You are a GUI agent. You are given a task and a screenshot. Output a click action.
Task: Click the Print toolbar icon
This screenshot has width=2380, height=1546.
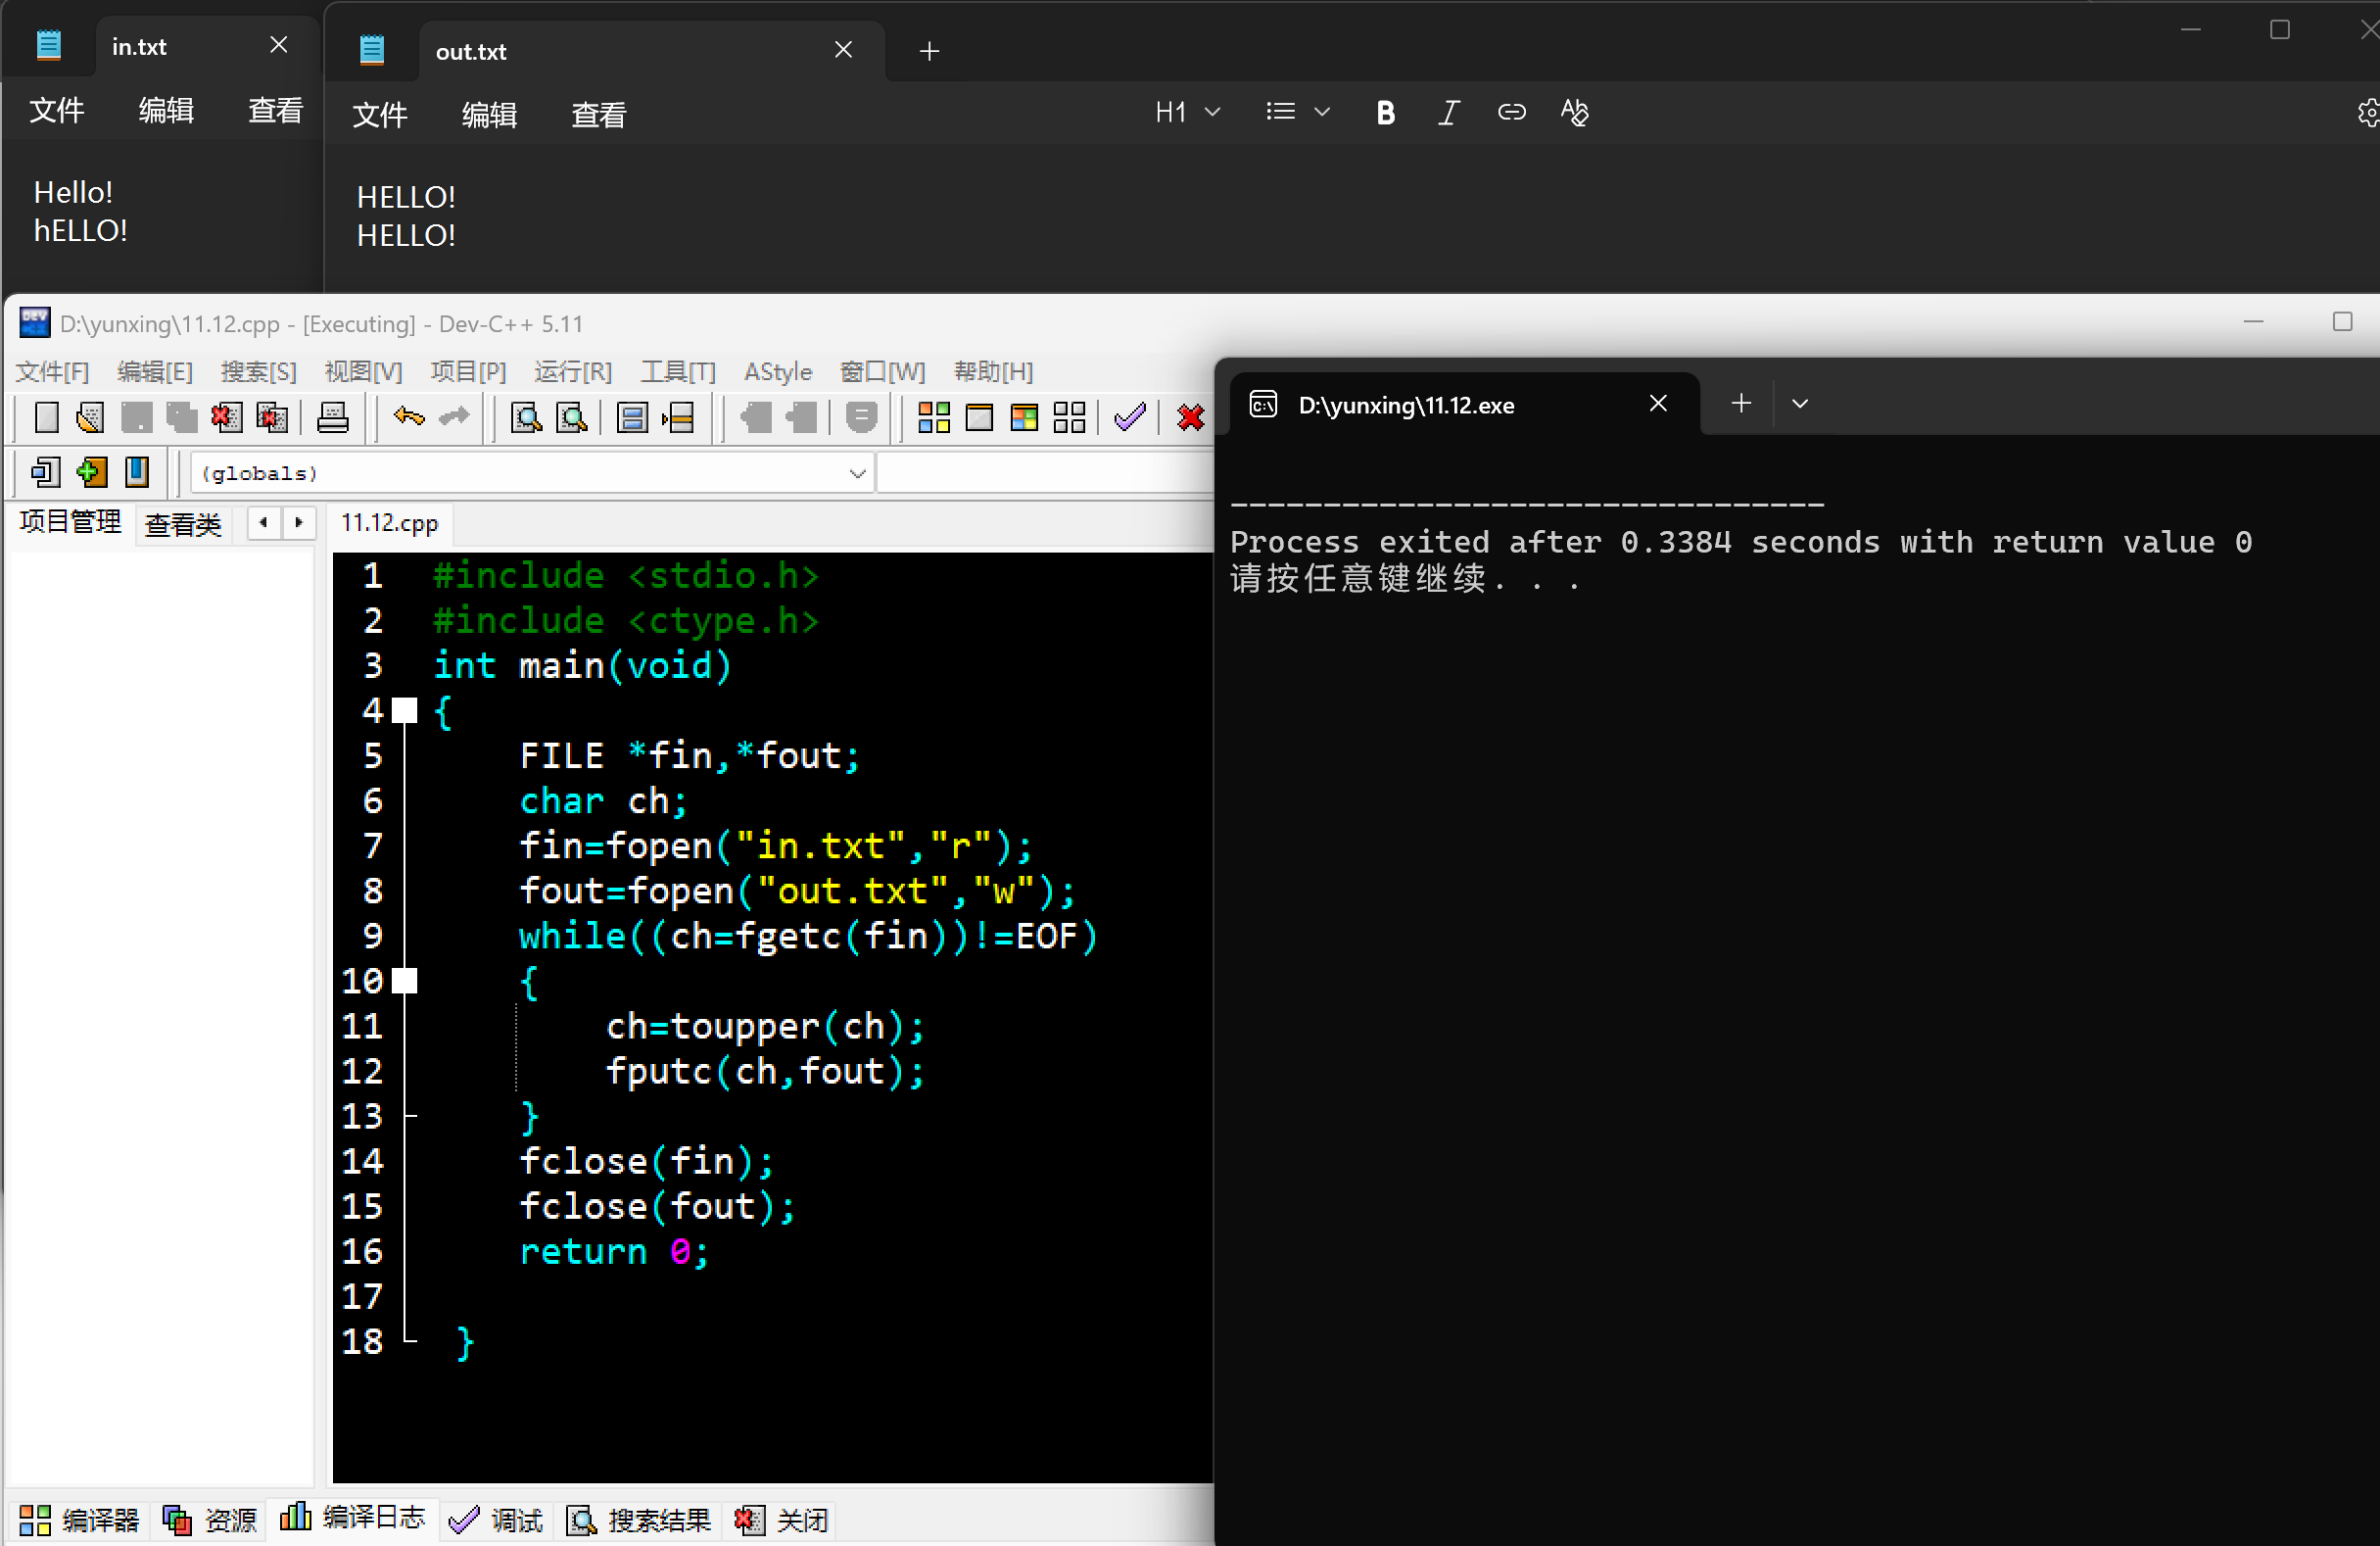pos(332,417)
